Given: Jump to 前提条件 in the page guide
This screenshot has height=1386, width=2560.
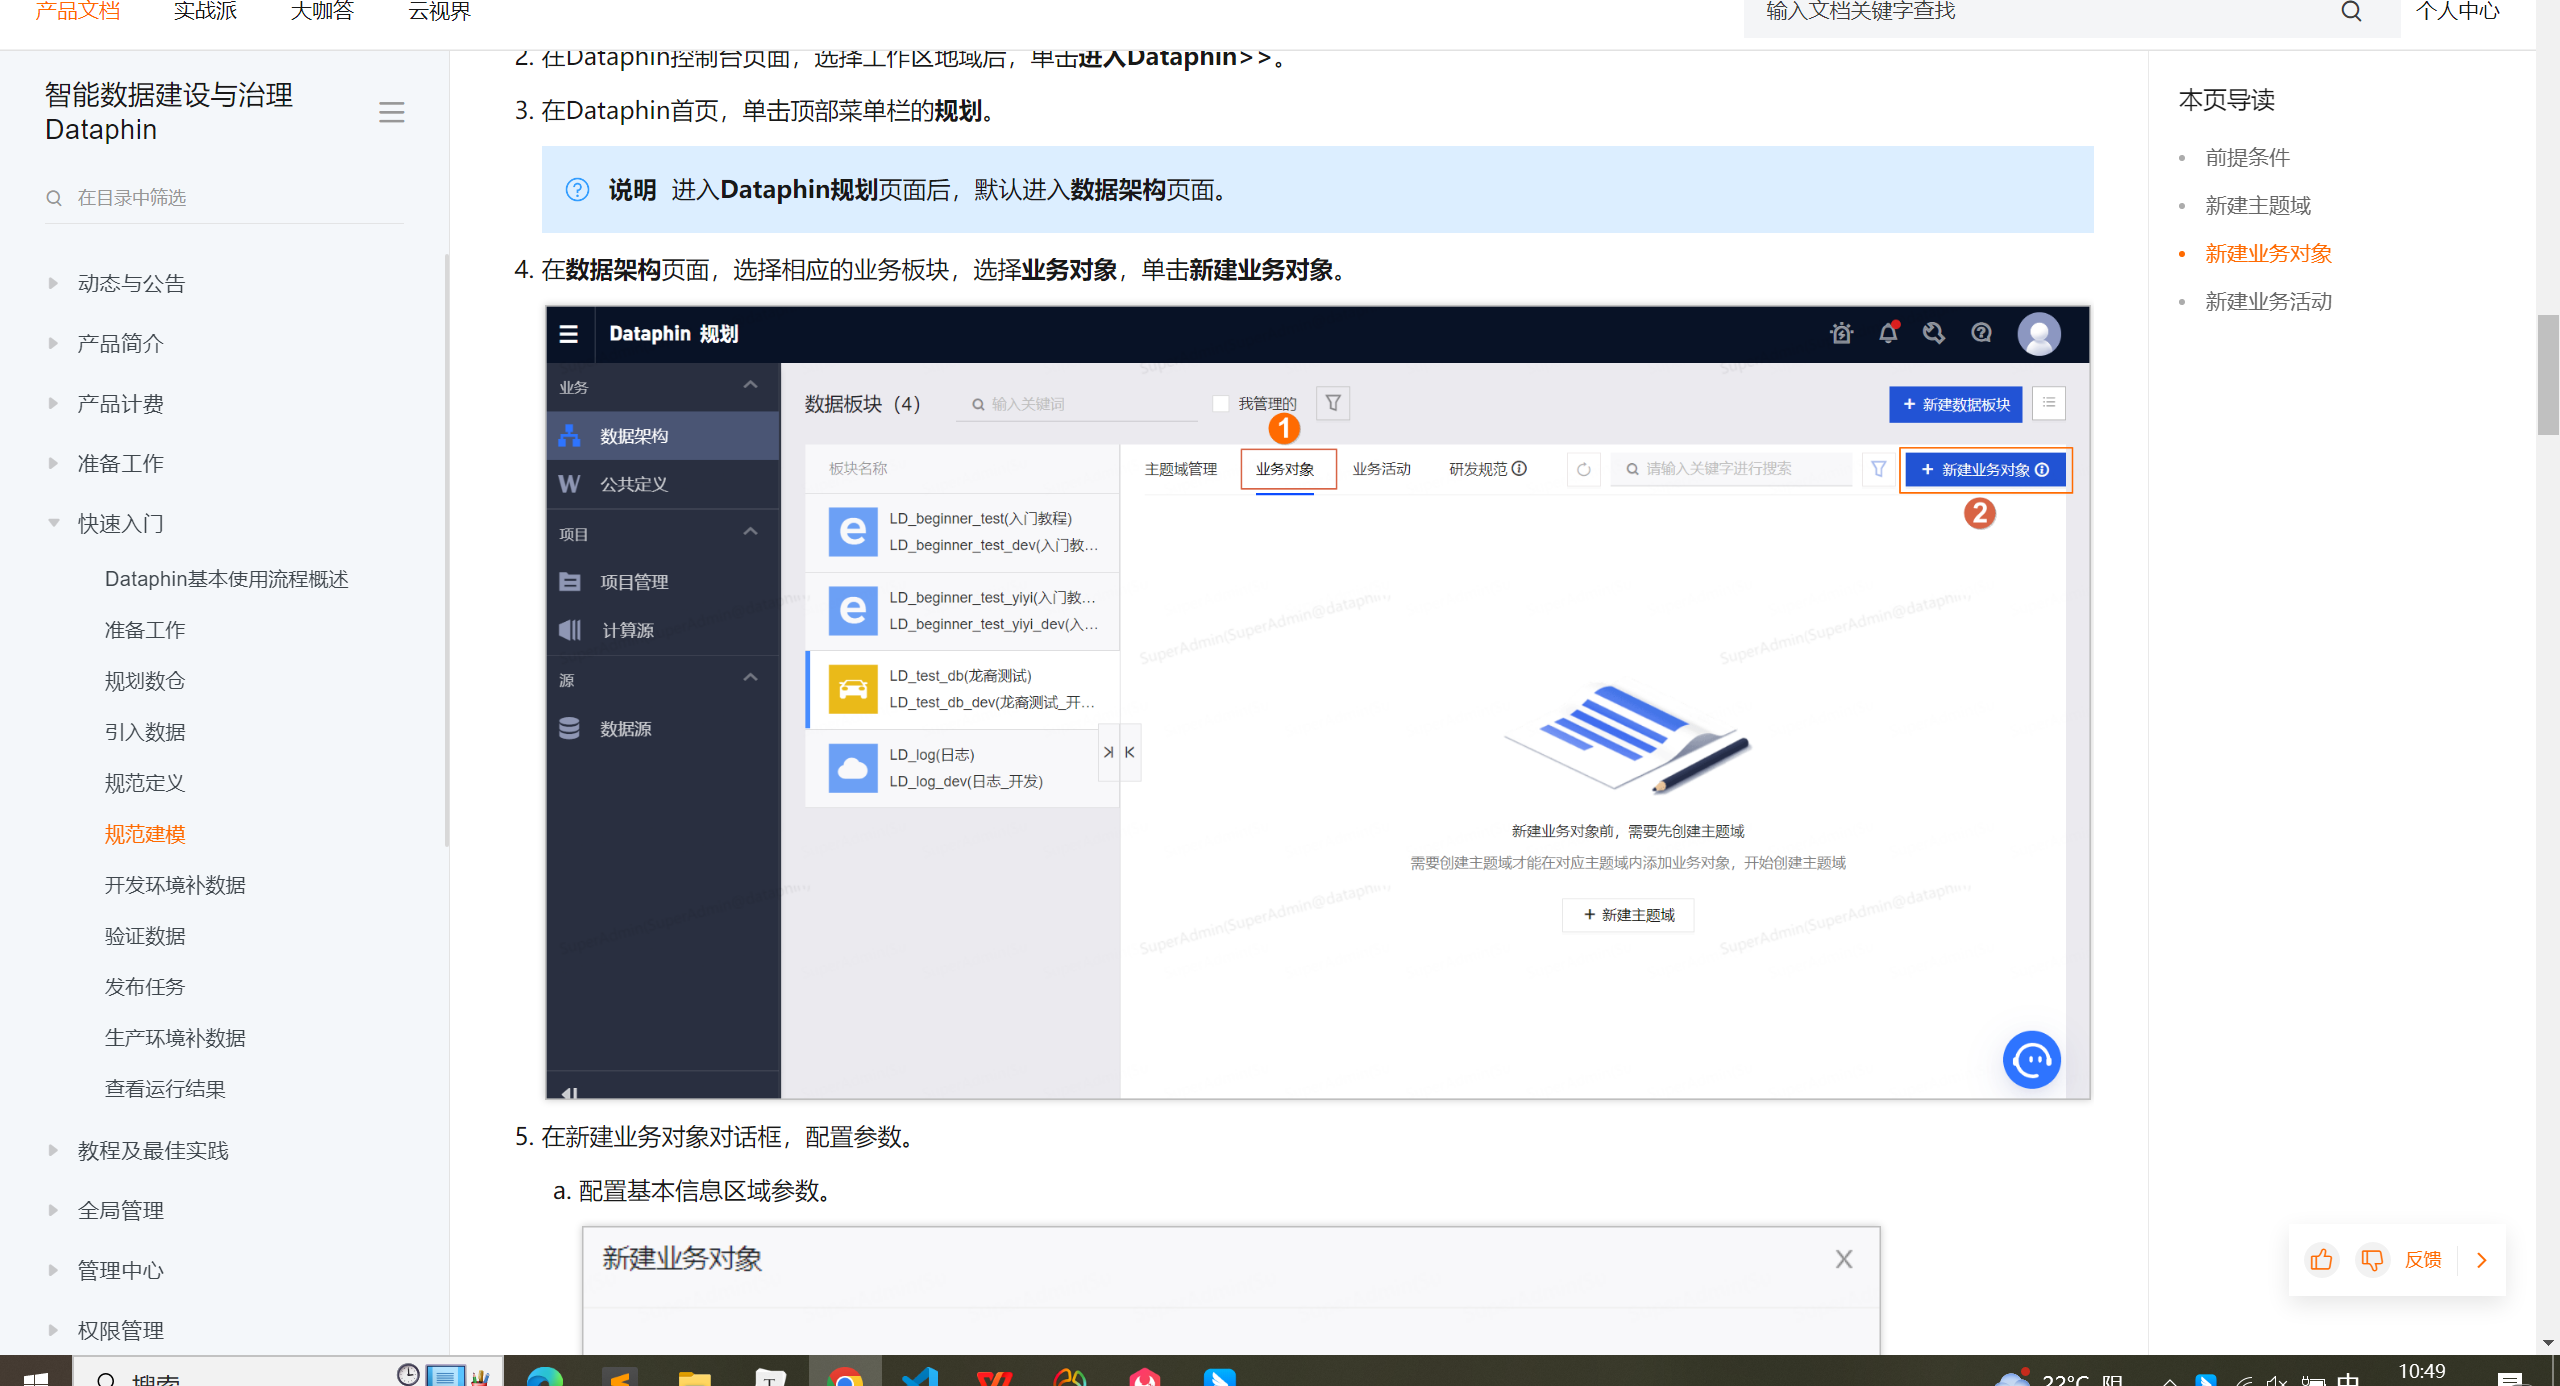Looking at the screenshot, I should tap(2247, 157).
